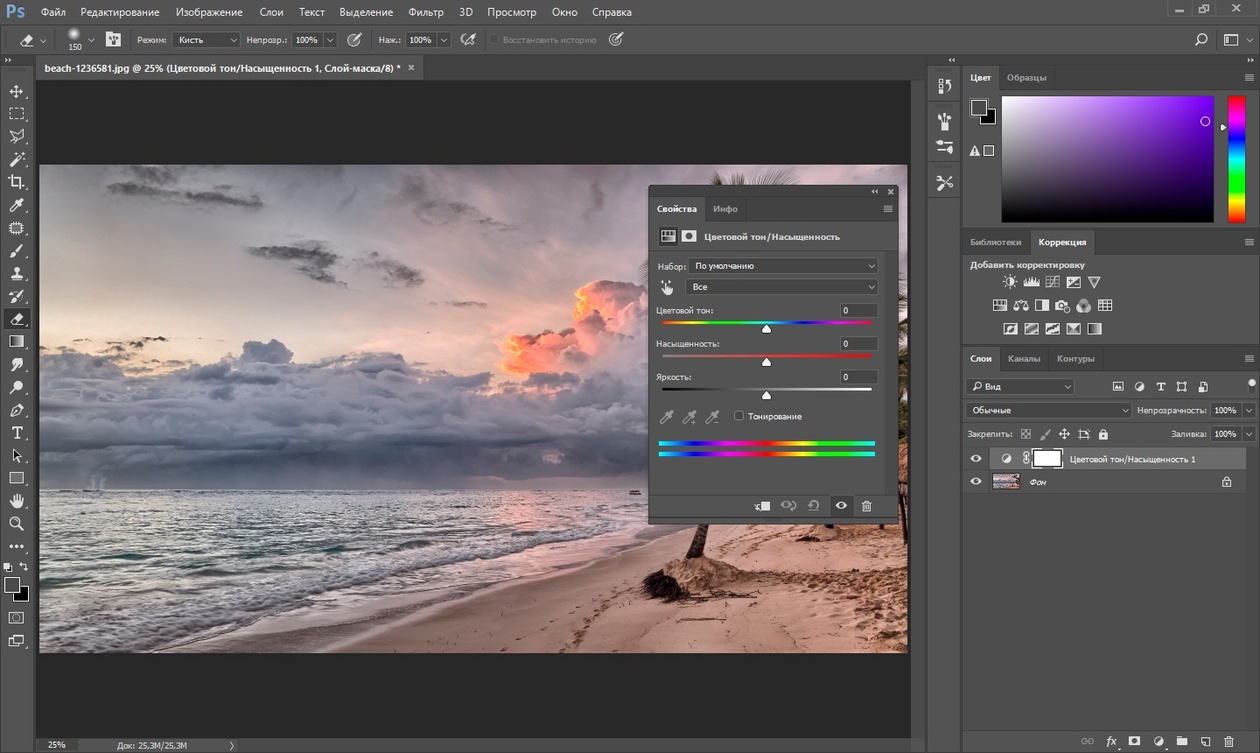Image resolution: width=1260 pixels, height=753 pixels.
Task: Select the Magic Wand tool
Action: tap(17, 159)
